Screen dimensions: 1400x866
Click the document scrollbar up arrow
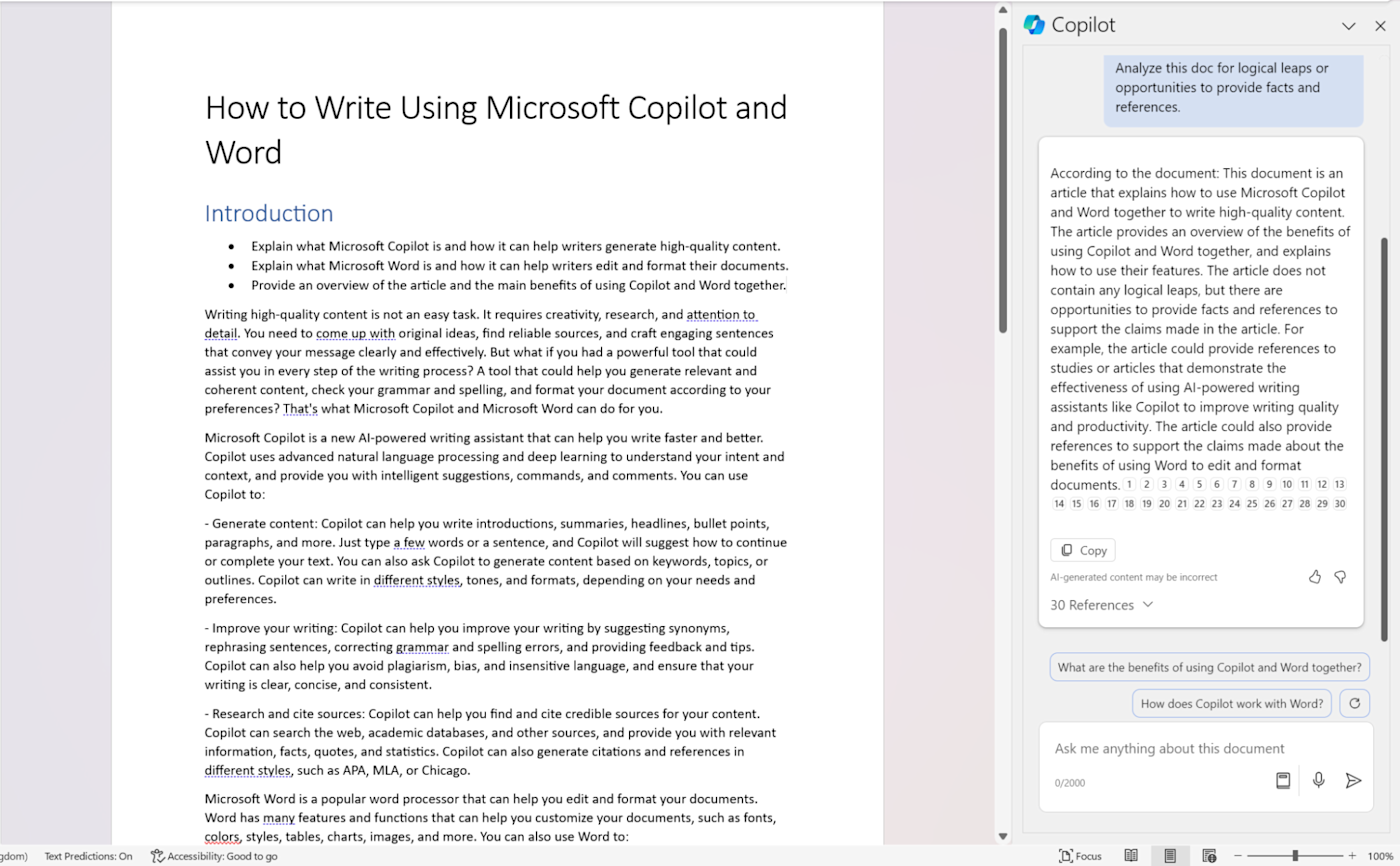(x=1003, y=11)
